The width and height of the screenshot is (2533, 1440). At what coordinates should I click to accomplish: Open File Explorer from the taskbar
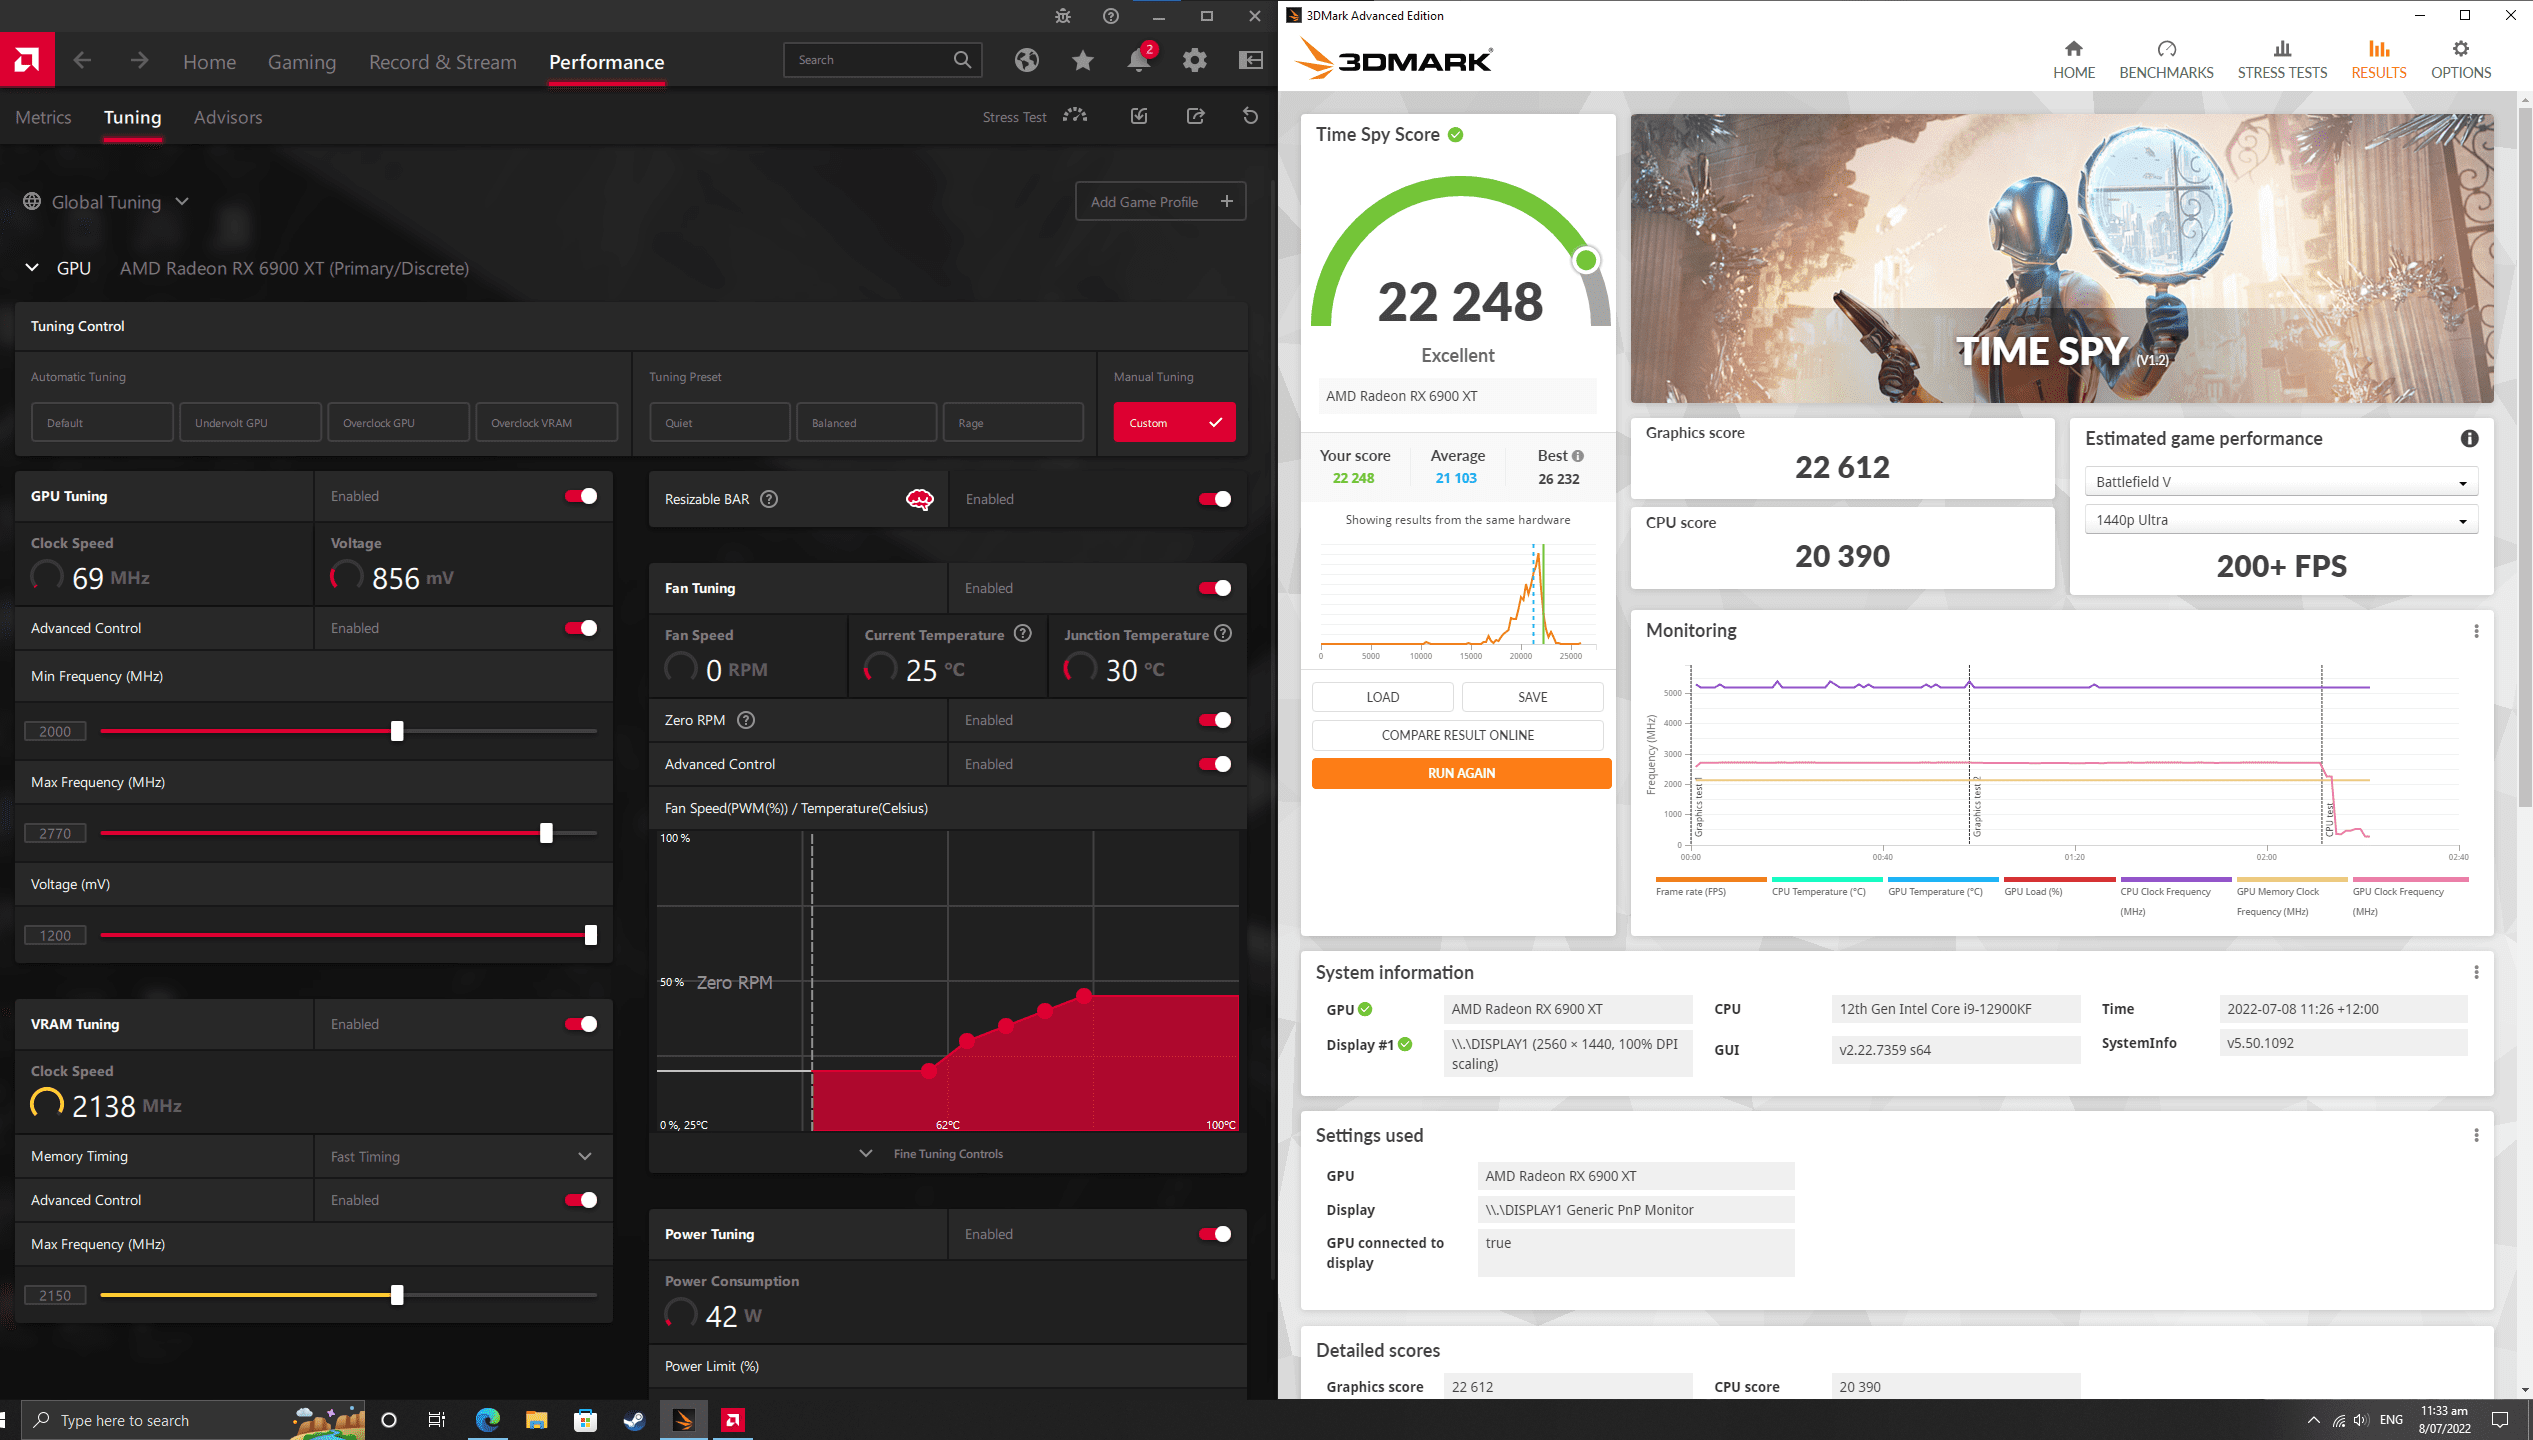point(537,1420)
